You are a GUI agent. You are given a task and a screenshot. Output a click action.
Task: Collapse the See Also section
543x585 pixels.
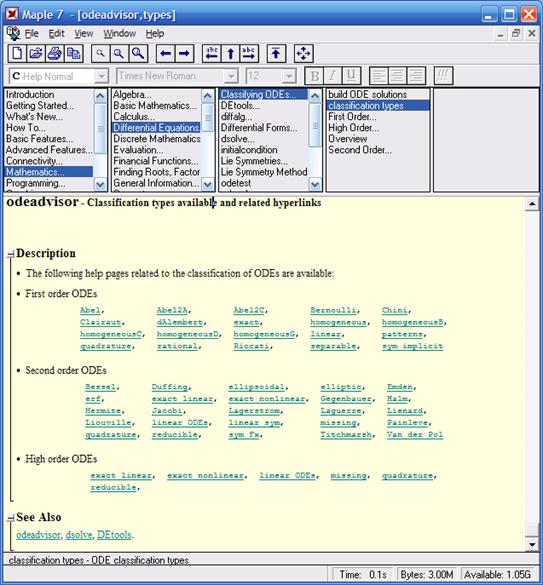tap(10, 518)
